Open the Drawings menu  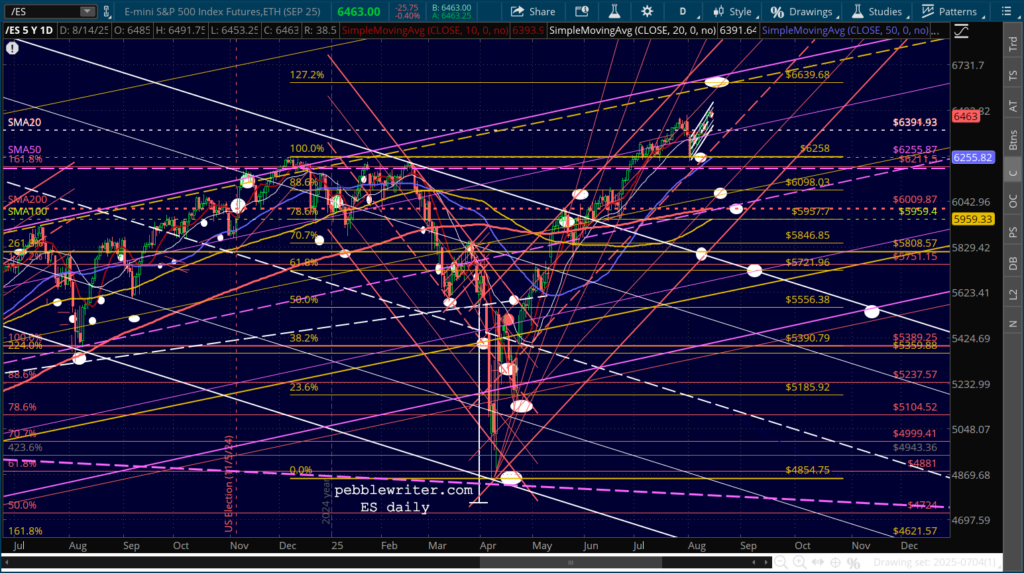(x=801, y=12)
